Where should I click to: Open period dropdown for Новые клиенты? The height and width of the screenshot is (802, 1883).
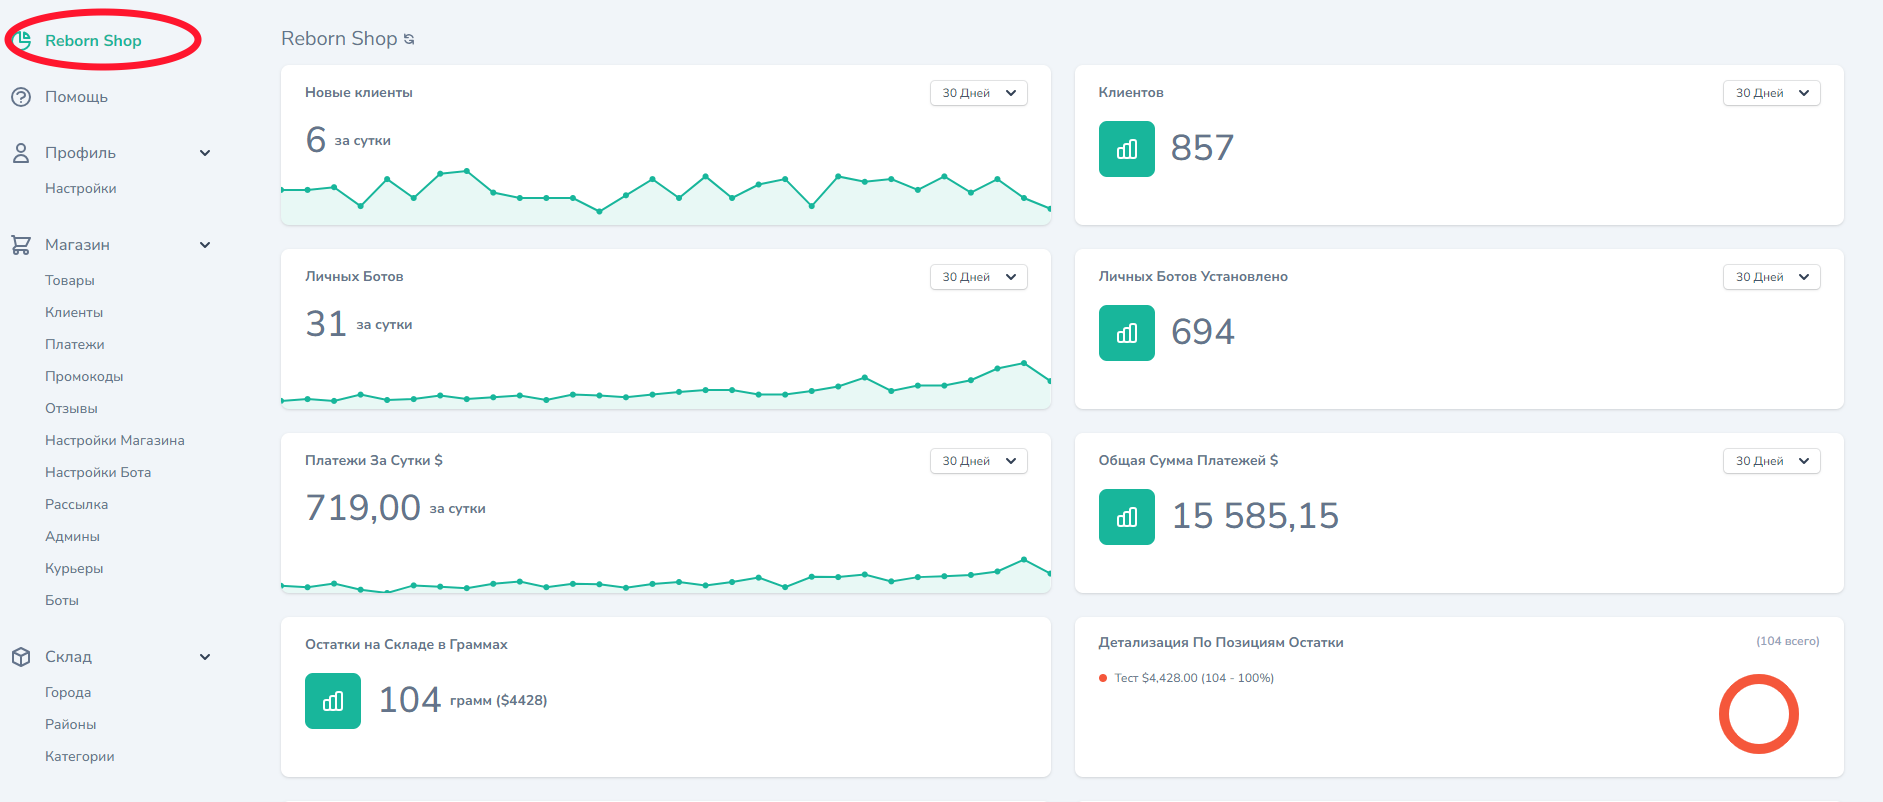pyautogui.click(x=979, y=93)
